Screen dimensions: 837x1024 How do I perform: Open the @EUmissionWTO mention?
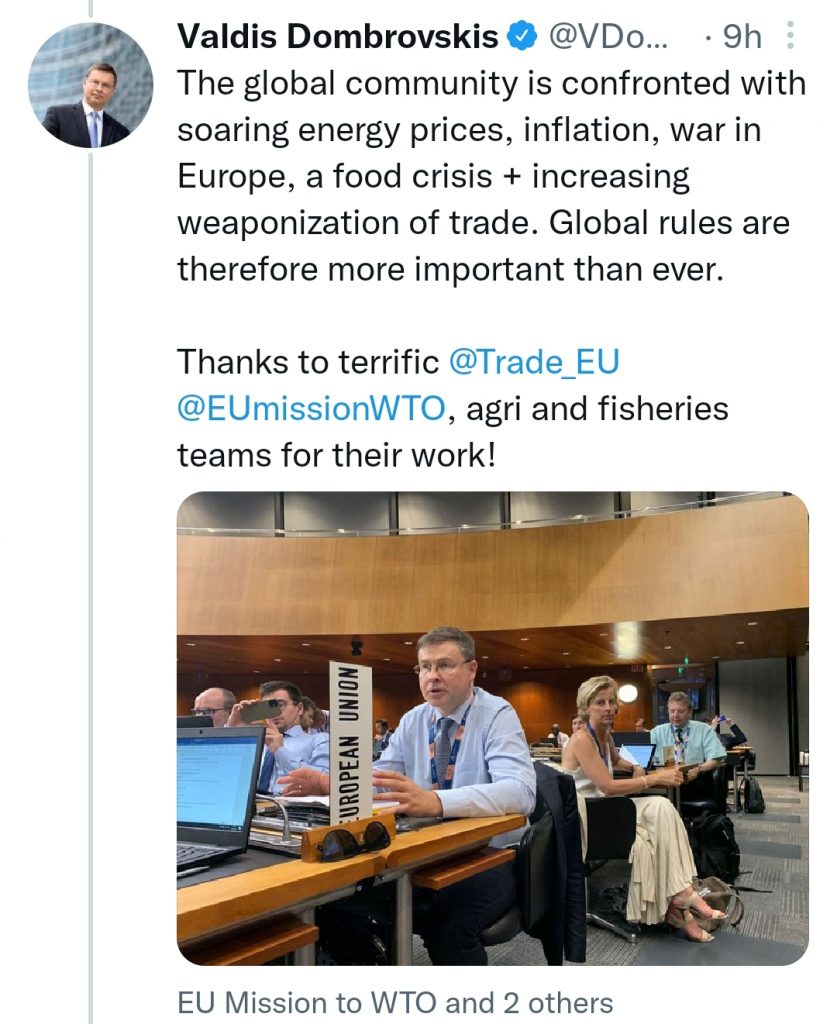311,409
